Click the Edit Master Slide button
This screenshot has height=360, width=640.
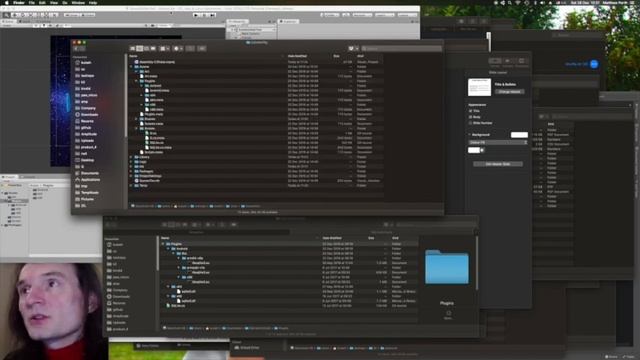pyautogui.click(x=498, y=164)
